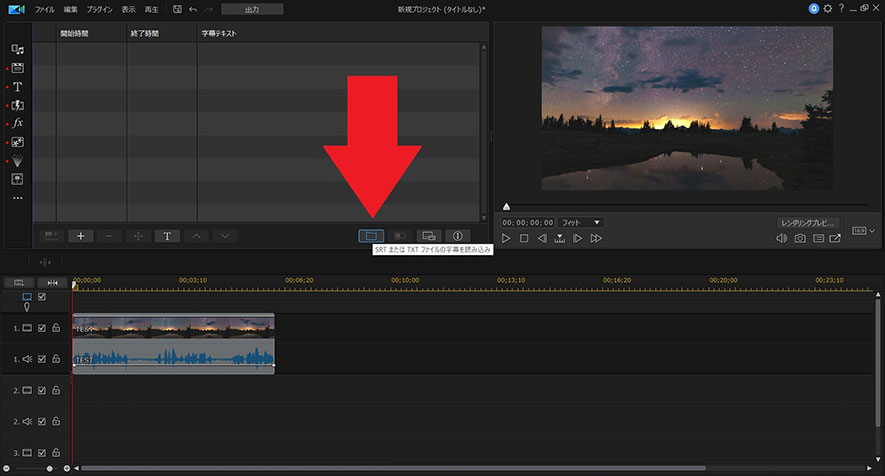Screen dimensions: 885x476
Task: Click the 出力 produce button
Action: [252, 10]
